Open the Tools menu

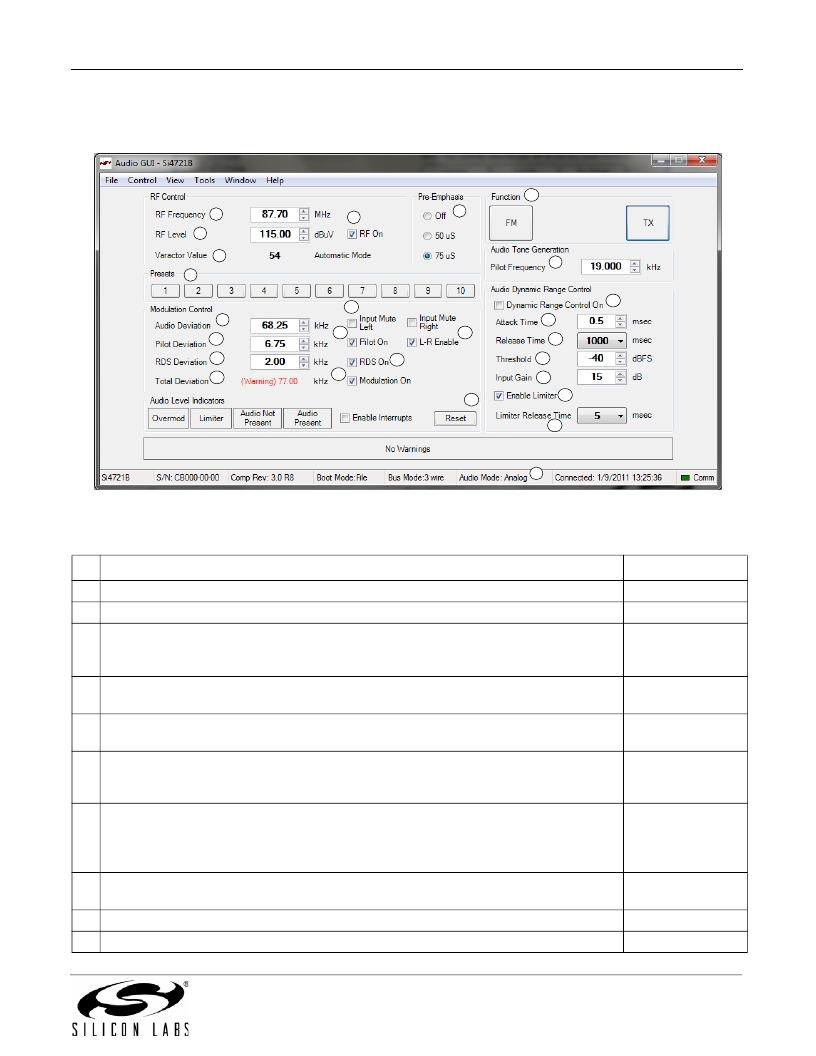point(205,180)
